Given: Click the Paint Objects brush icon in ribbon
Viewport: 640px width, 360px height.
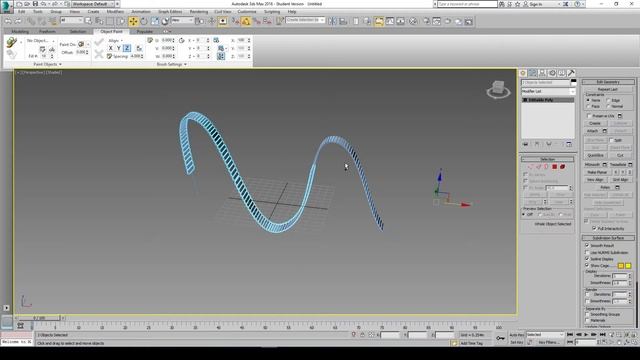Looking at the screenshot, I should (x=11, y=42).
